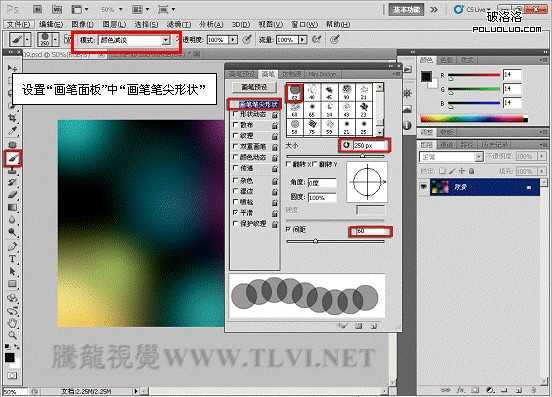
Task: Select the Clone Stamp tool
Action: click(x=13, y=171)
